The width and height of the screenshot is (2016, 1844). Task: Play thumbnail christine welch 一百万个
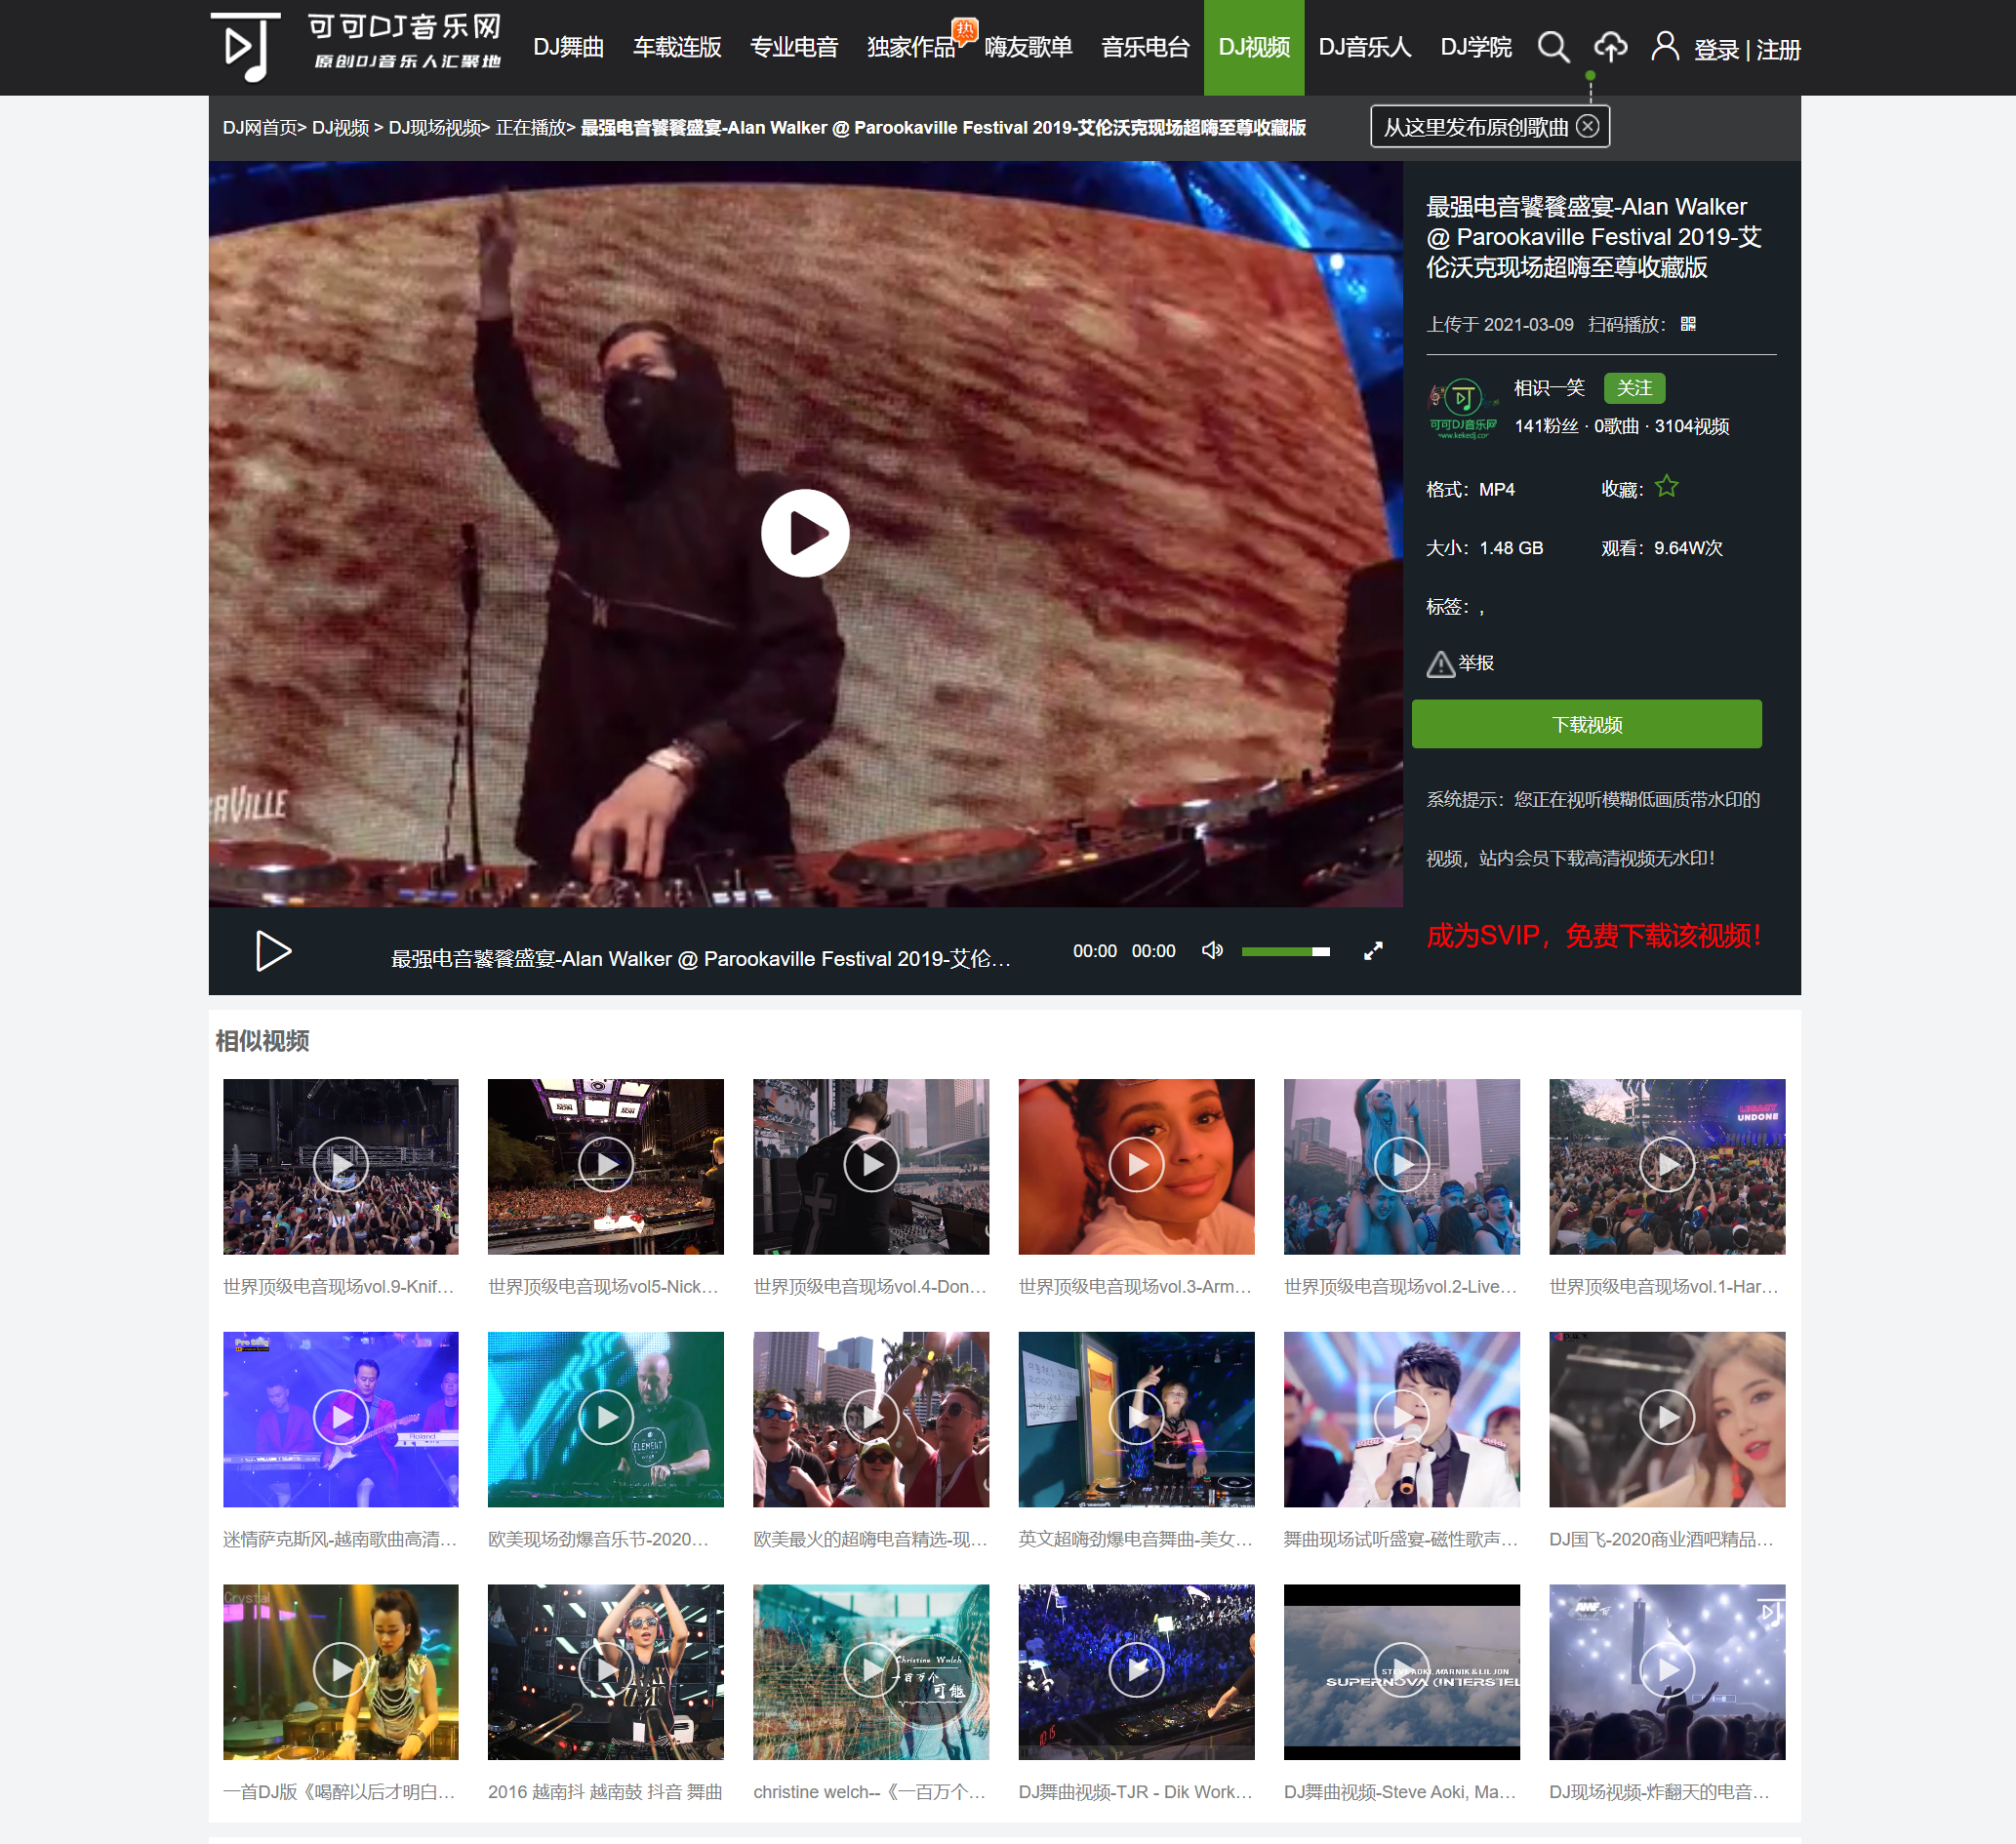[x=870, y=1672]
